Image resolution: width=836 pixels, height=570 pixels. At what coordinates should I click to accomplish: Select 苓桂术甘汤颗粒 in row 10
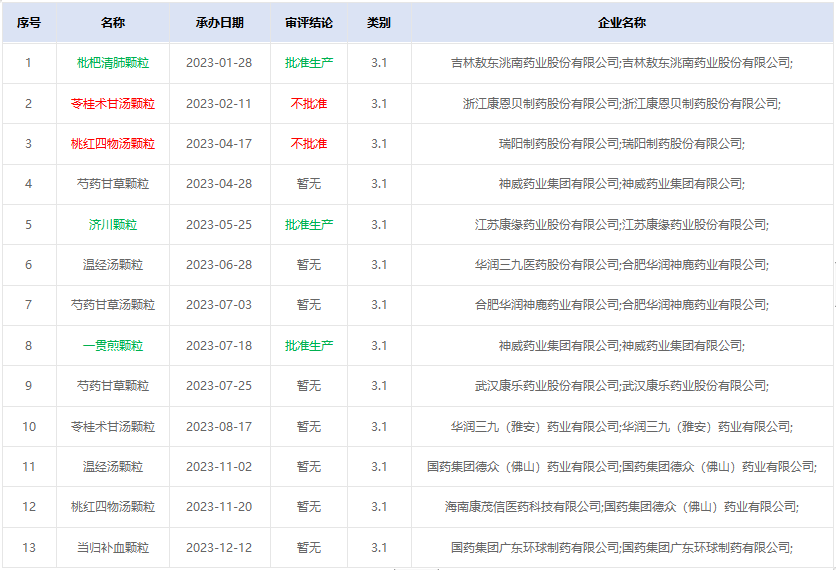tap(113, 427)
